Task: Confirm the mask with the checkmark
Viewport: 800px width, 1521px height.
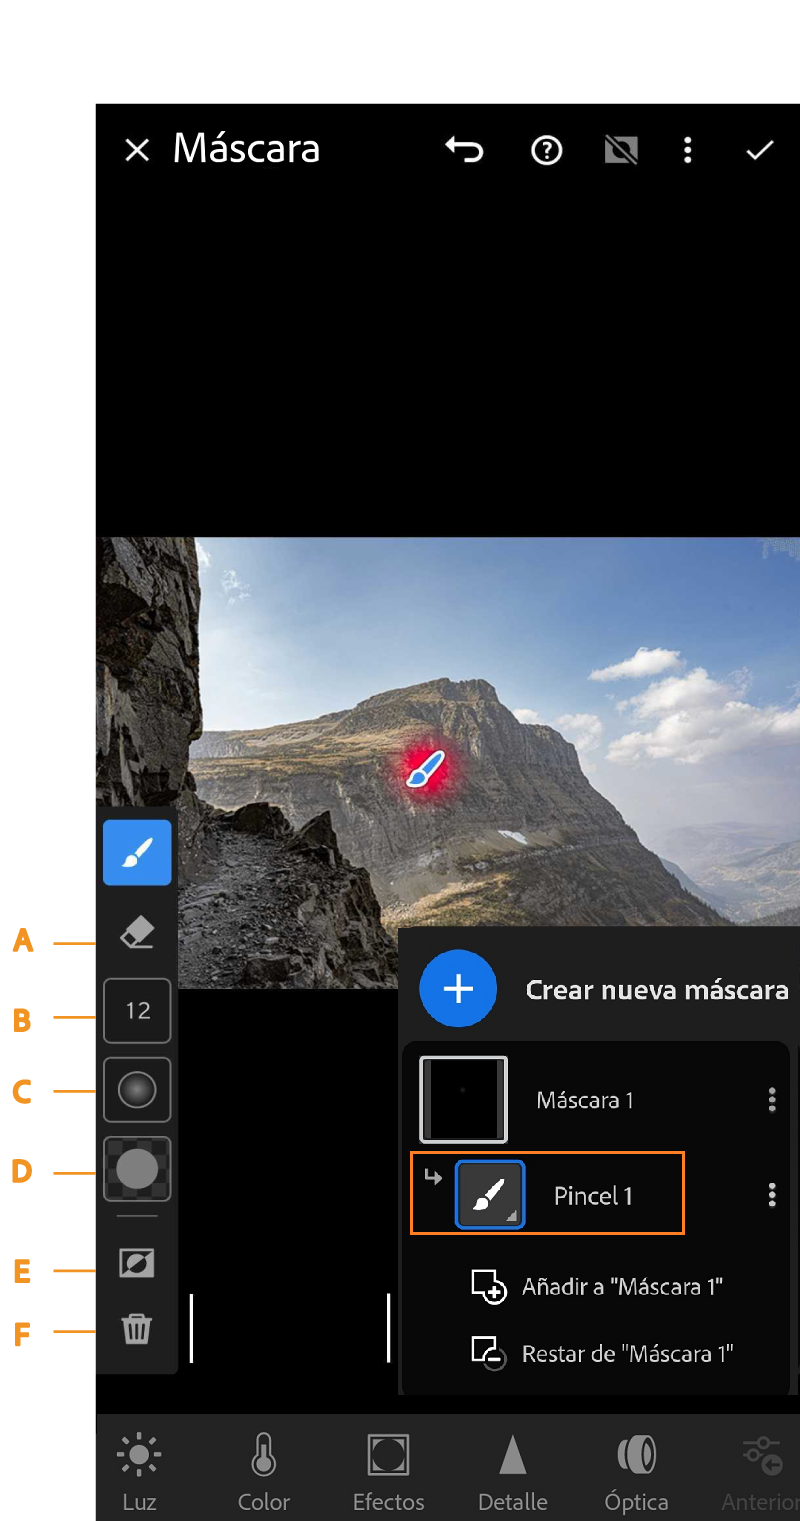Action: (760, 150)
